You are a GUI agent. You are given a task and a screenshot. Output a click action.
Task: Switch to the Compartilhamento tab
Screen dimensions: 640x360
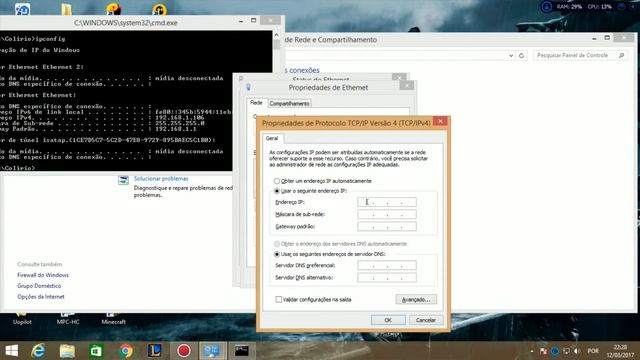[x=289, y=104]
